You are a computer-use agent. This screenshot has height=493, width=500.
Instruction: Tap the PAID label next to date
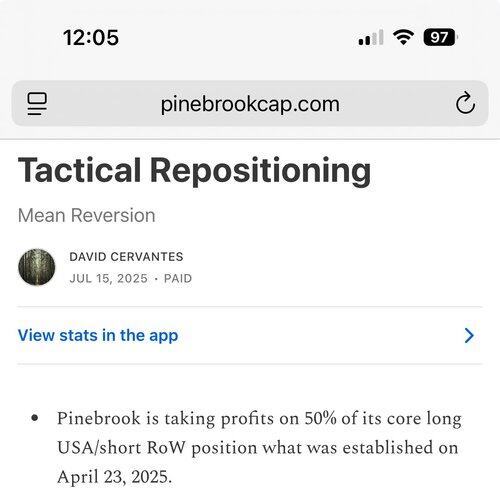coord(178,278)
